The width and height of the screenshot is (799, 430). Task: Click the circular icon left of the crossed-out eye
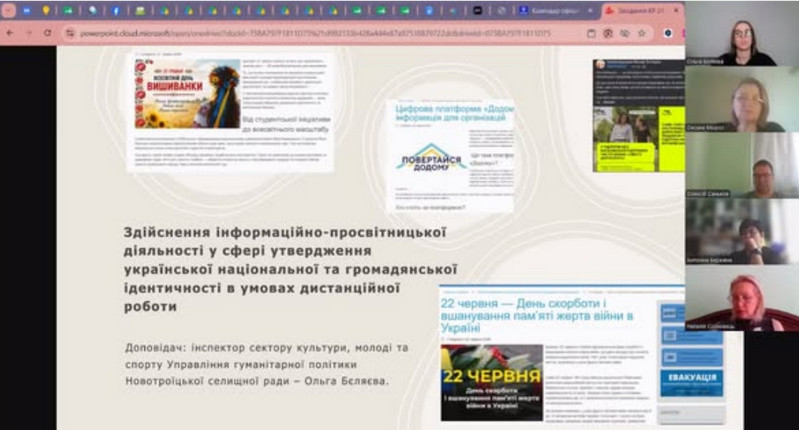click(x=608, y=33)
